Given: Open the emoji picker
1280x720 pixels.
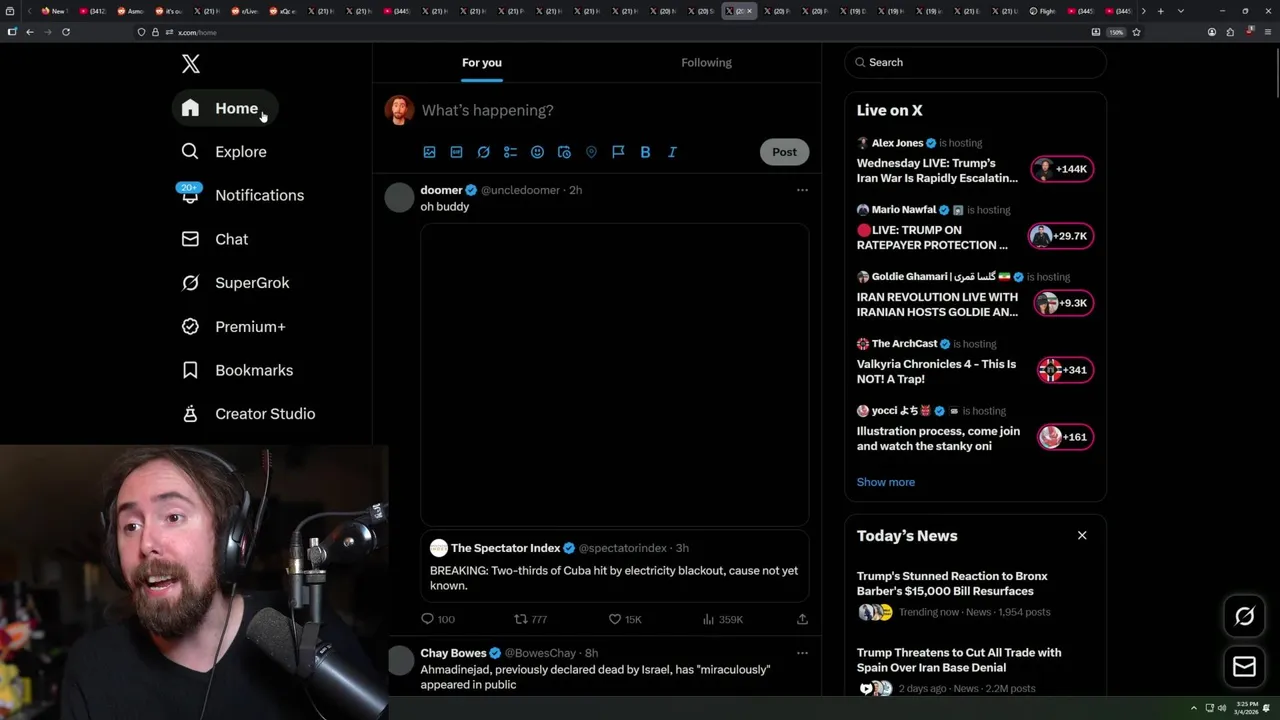Looking at the screenshot, I should coord(537,152).
